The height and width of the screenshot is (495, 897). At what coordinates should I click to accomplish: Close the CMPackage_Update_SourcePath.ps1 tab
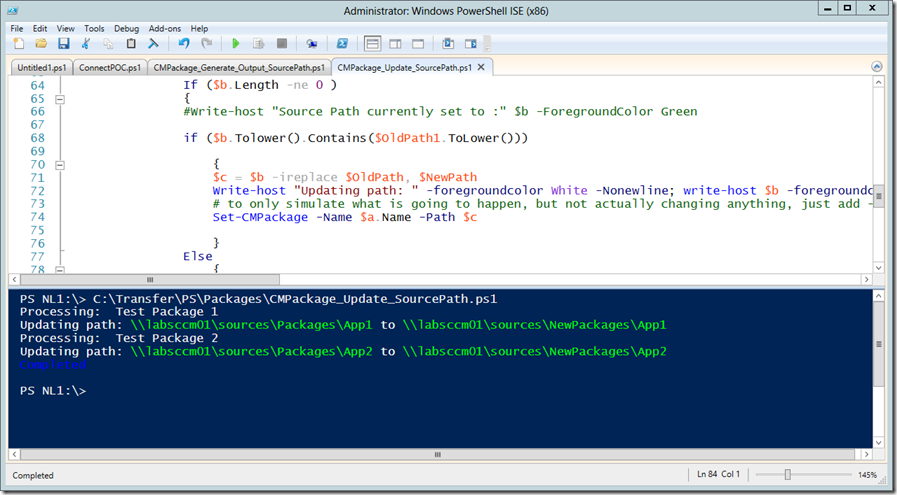coord(481,67)
